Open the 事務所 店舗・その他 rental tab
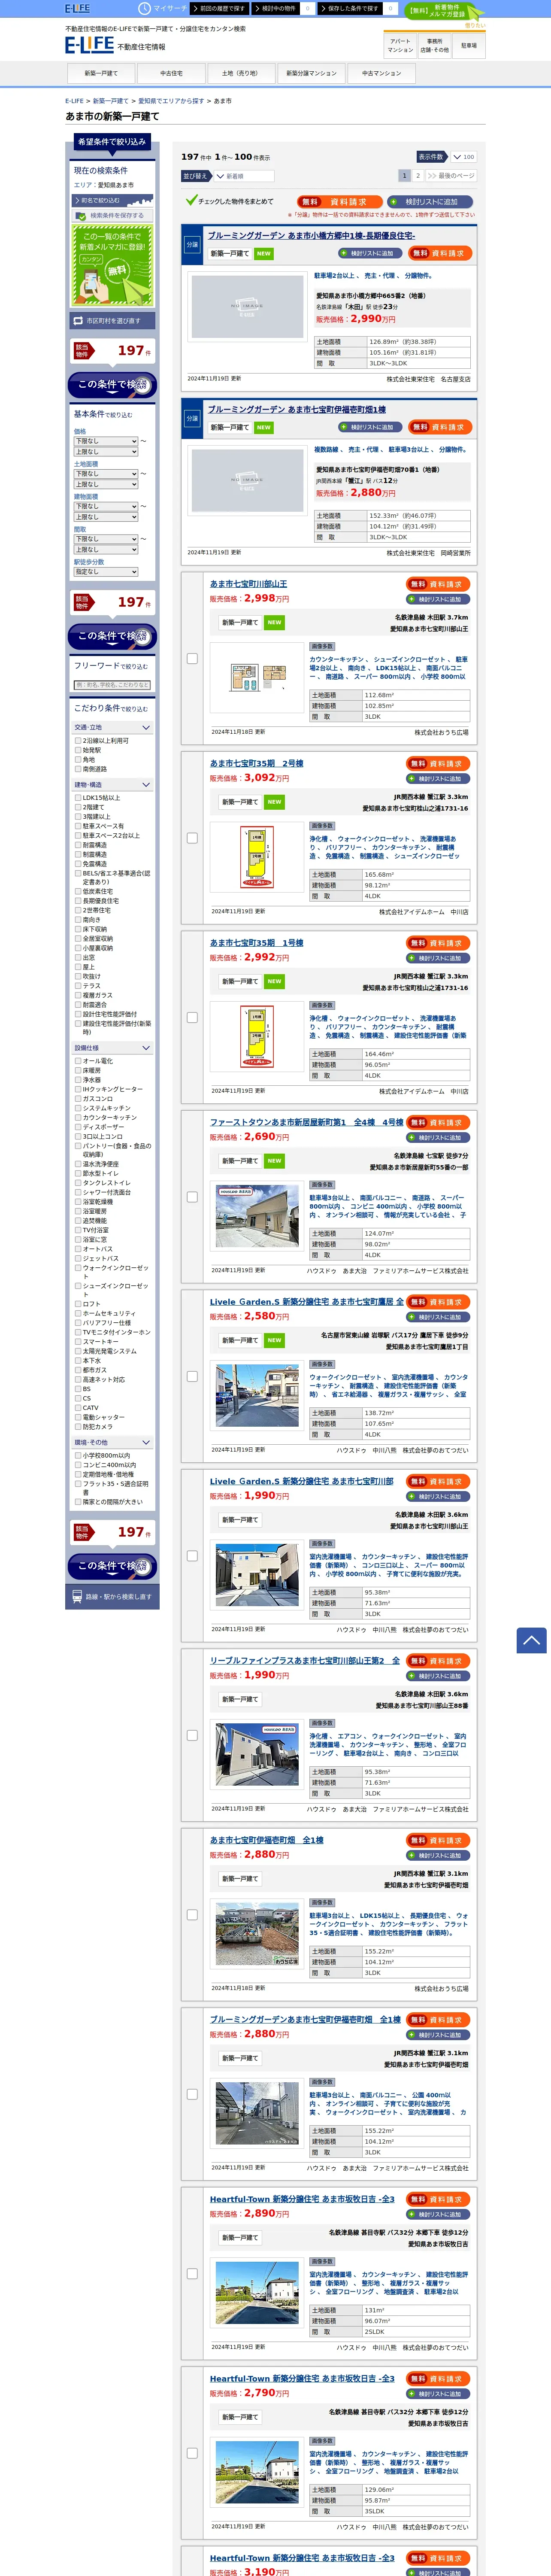This screenshot has width=551, height=2576. (x=434, y=46)
